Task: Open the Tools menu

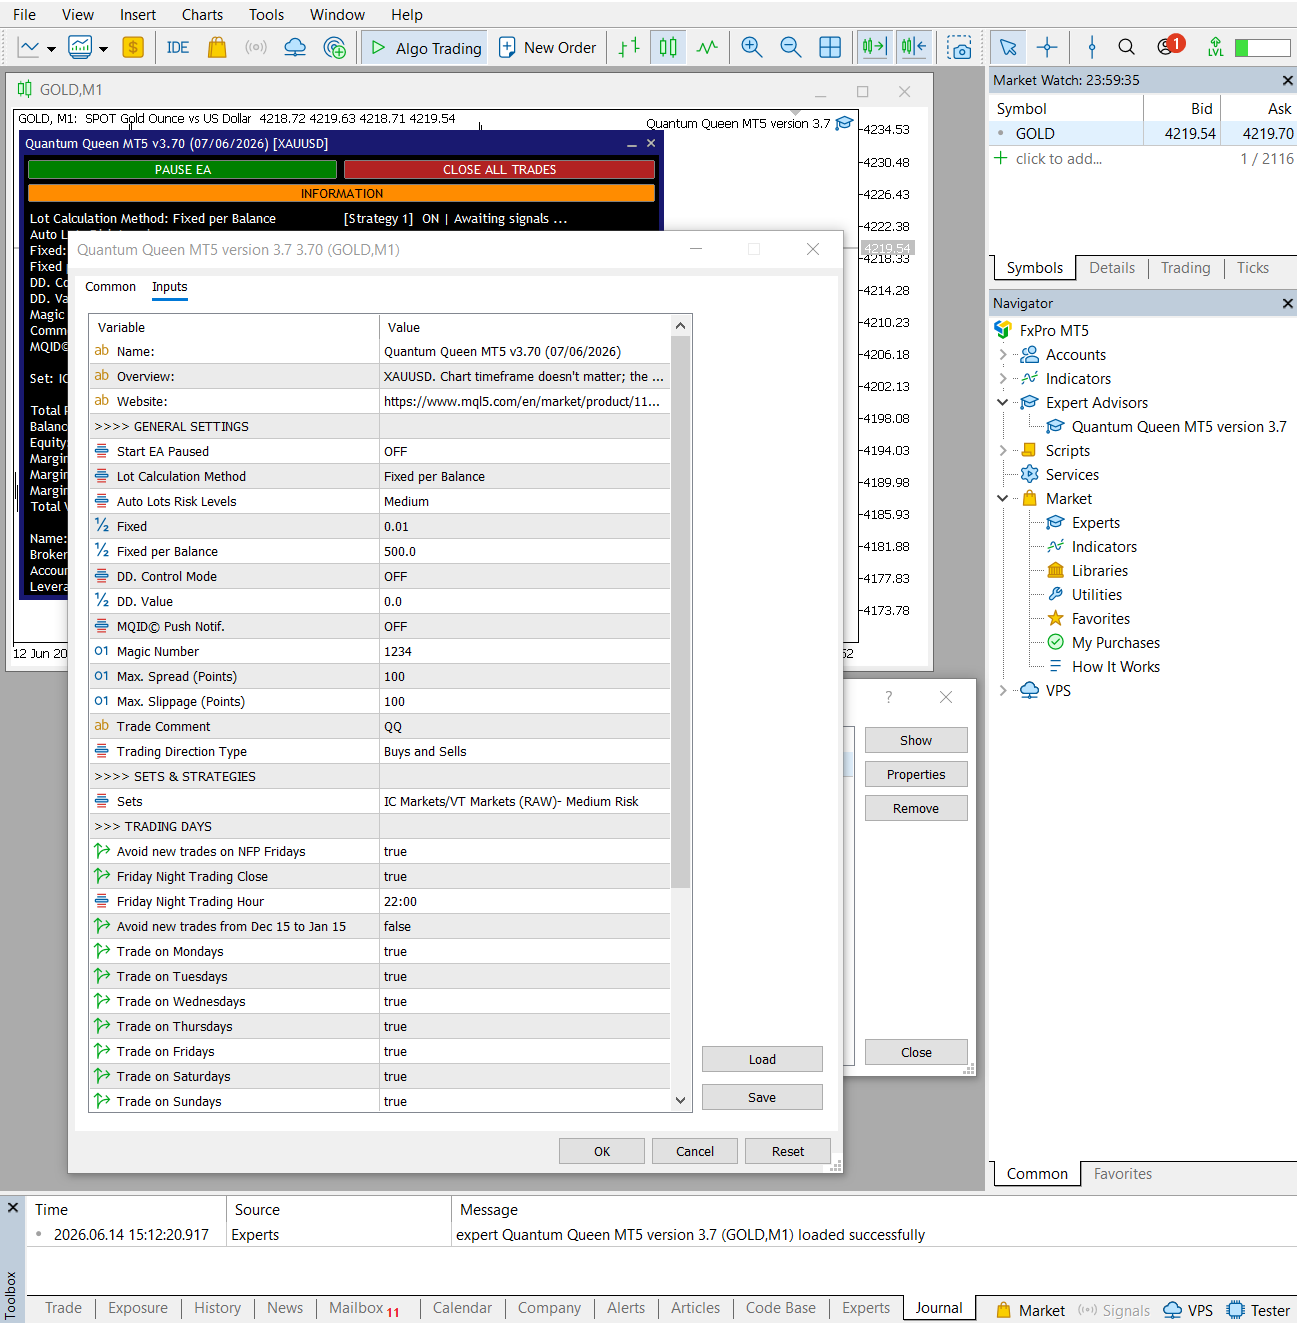Action: pyautogui.click(x=266, y=14)
